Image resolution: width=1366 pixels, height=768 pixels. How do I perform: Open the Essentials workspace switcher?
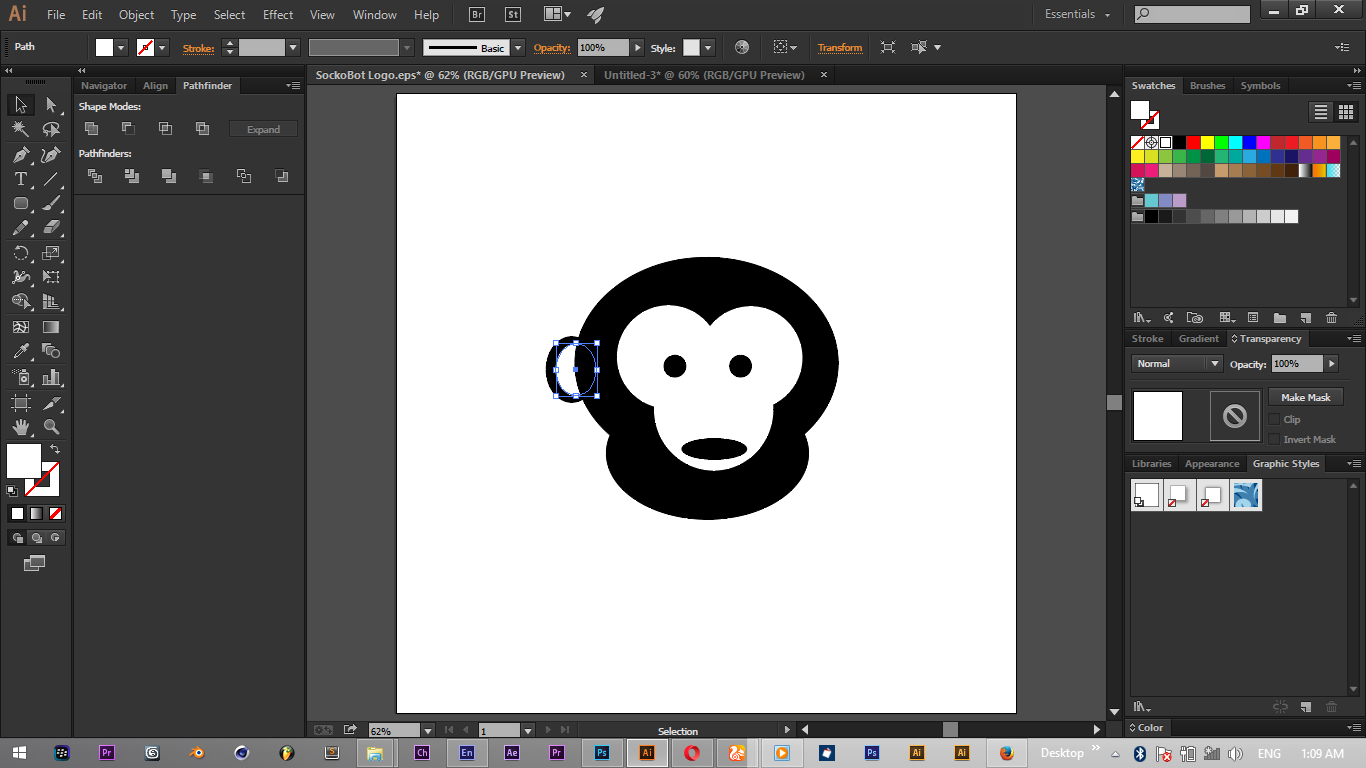1078,15
